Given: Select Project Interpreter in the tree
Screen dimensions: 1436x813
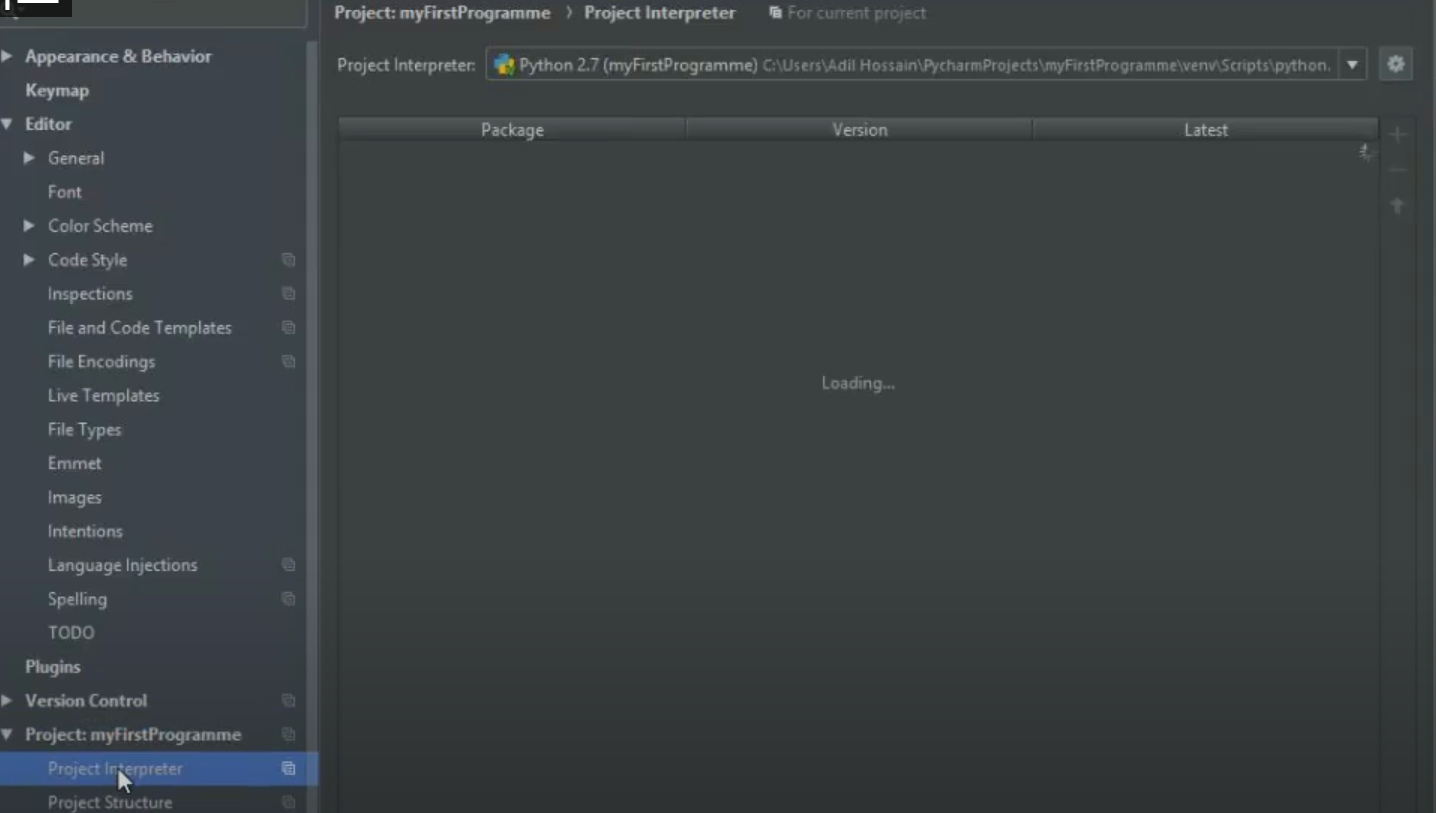Looking at the screenshot, I should (x=115, y=769).
